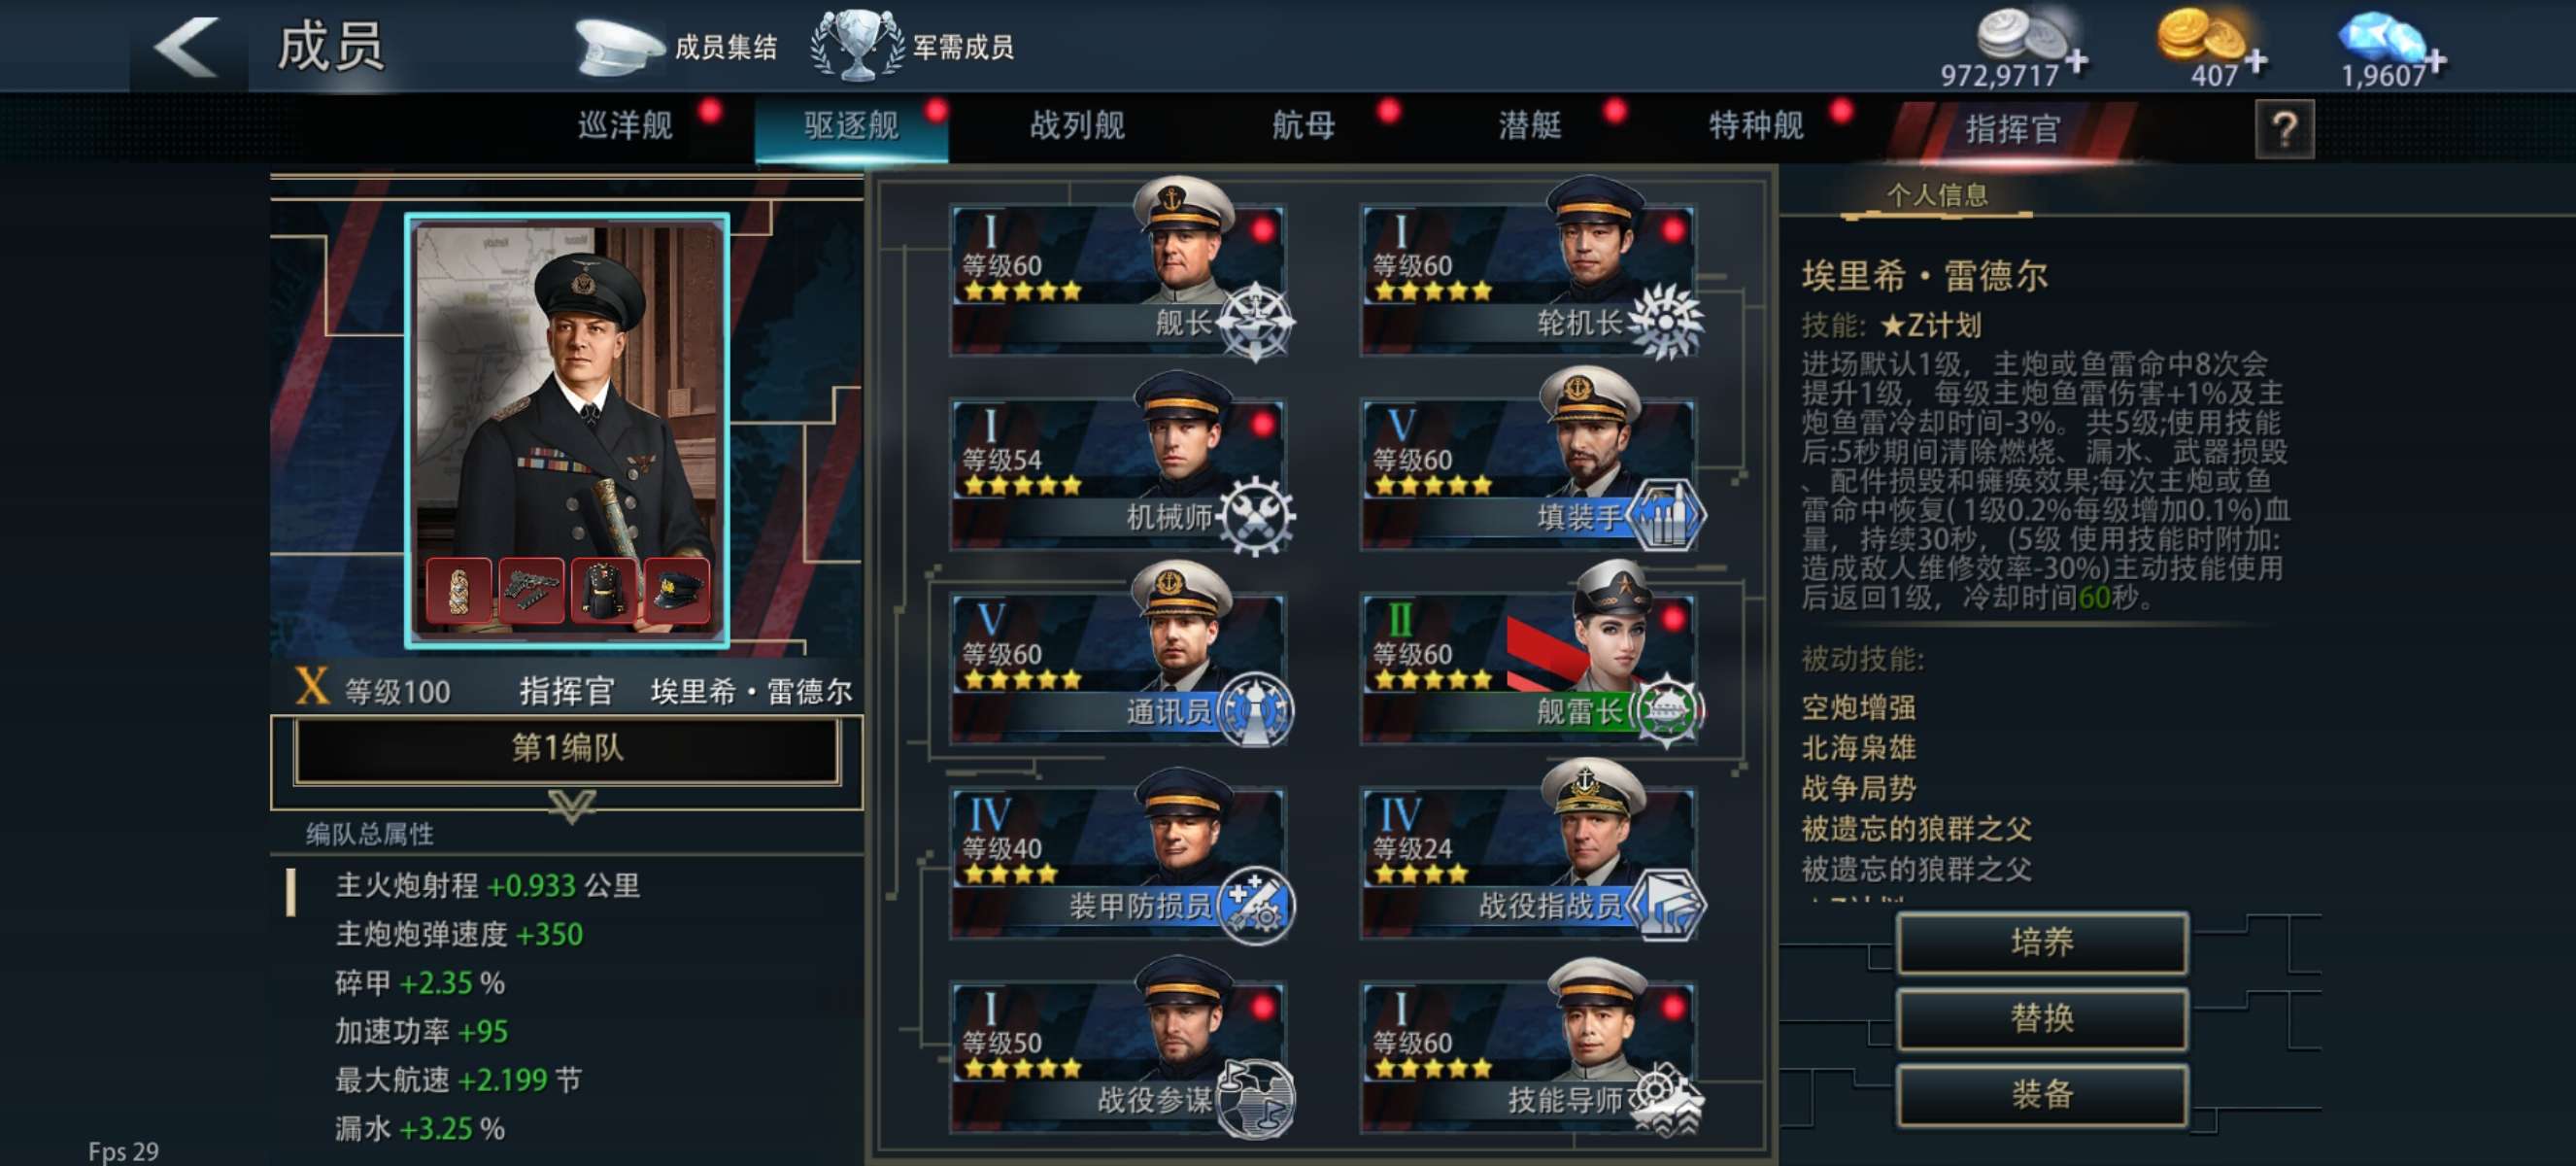
Task: Open the help question mark icon
Action: point(2284,129)
